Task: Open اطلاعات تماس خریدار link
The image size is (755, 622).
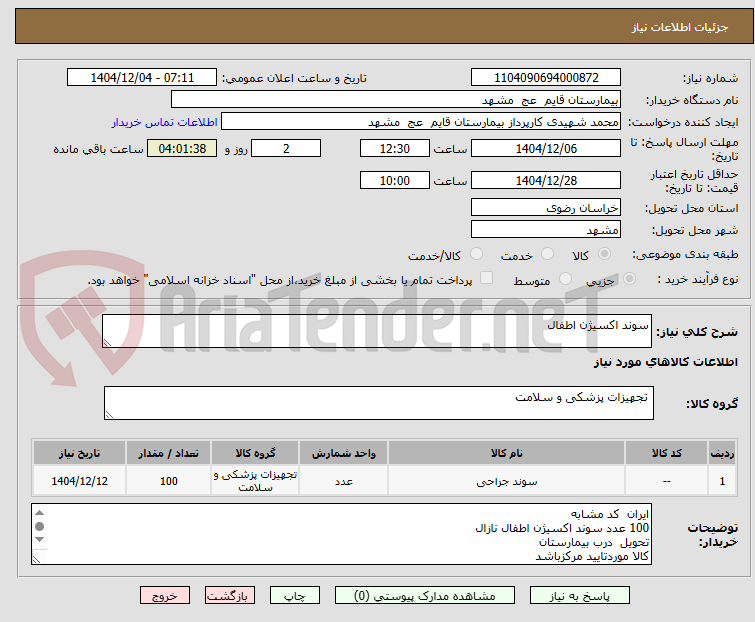Action: click(165, 122)
